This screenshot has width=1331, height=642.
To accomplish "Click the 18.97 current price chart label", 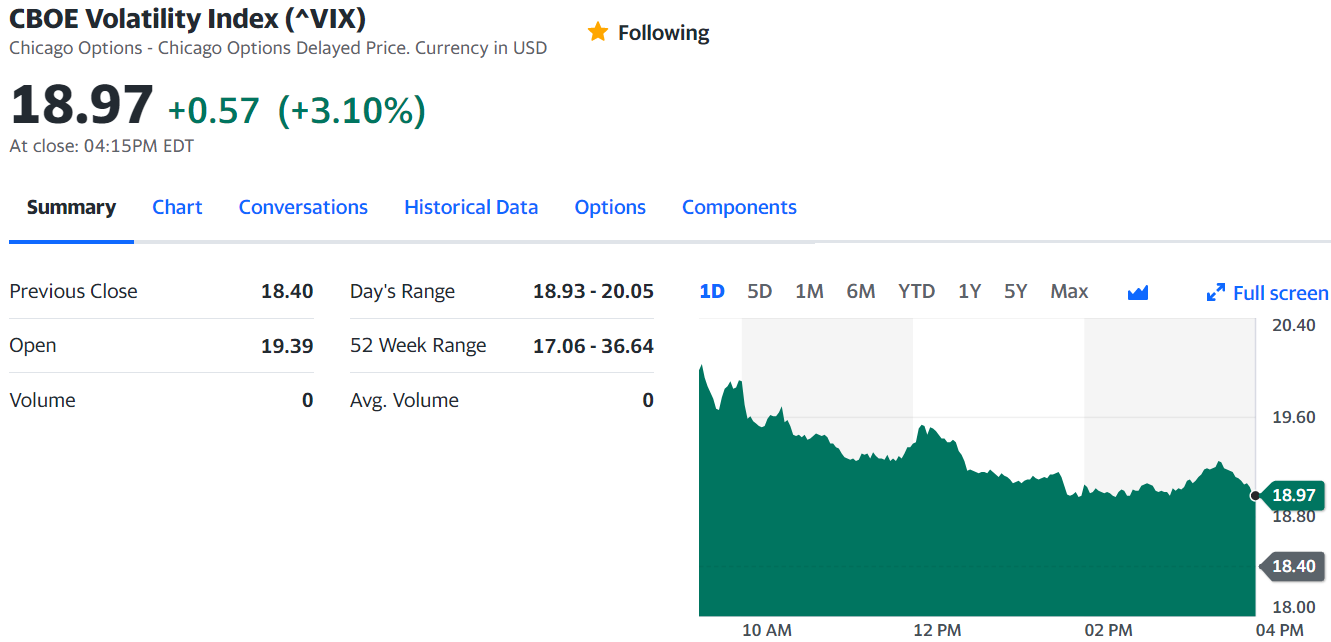I will 1292,495.
